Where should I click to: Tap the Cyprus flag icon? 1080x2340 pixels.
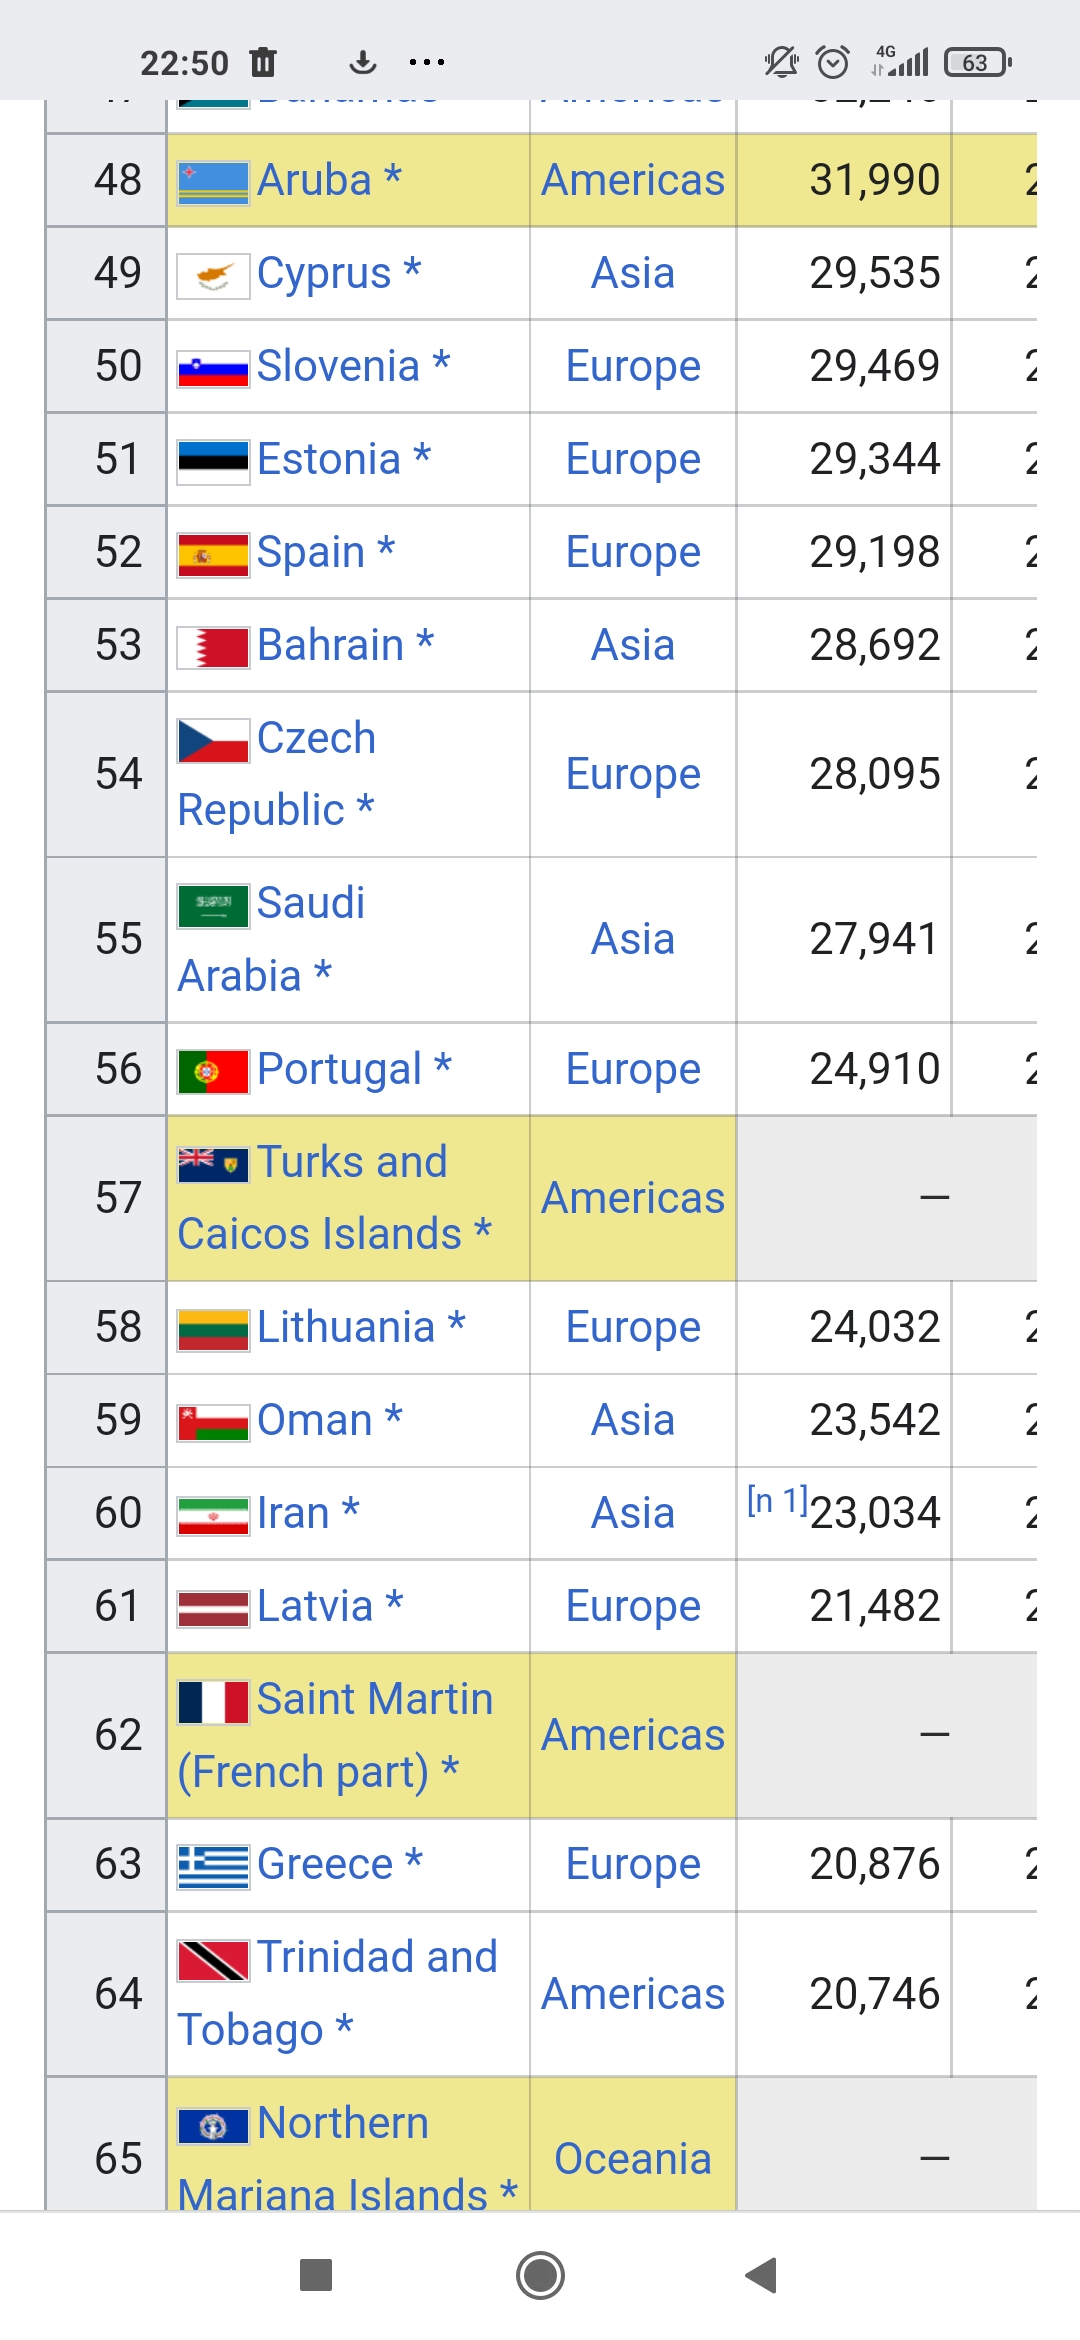[213, 276]
